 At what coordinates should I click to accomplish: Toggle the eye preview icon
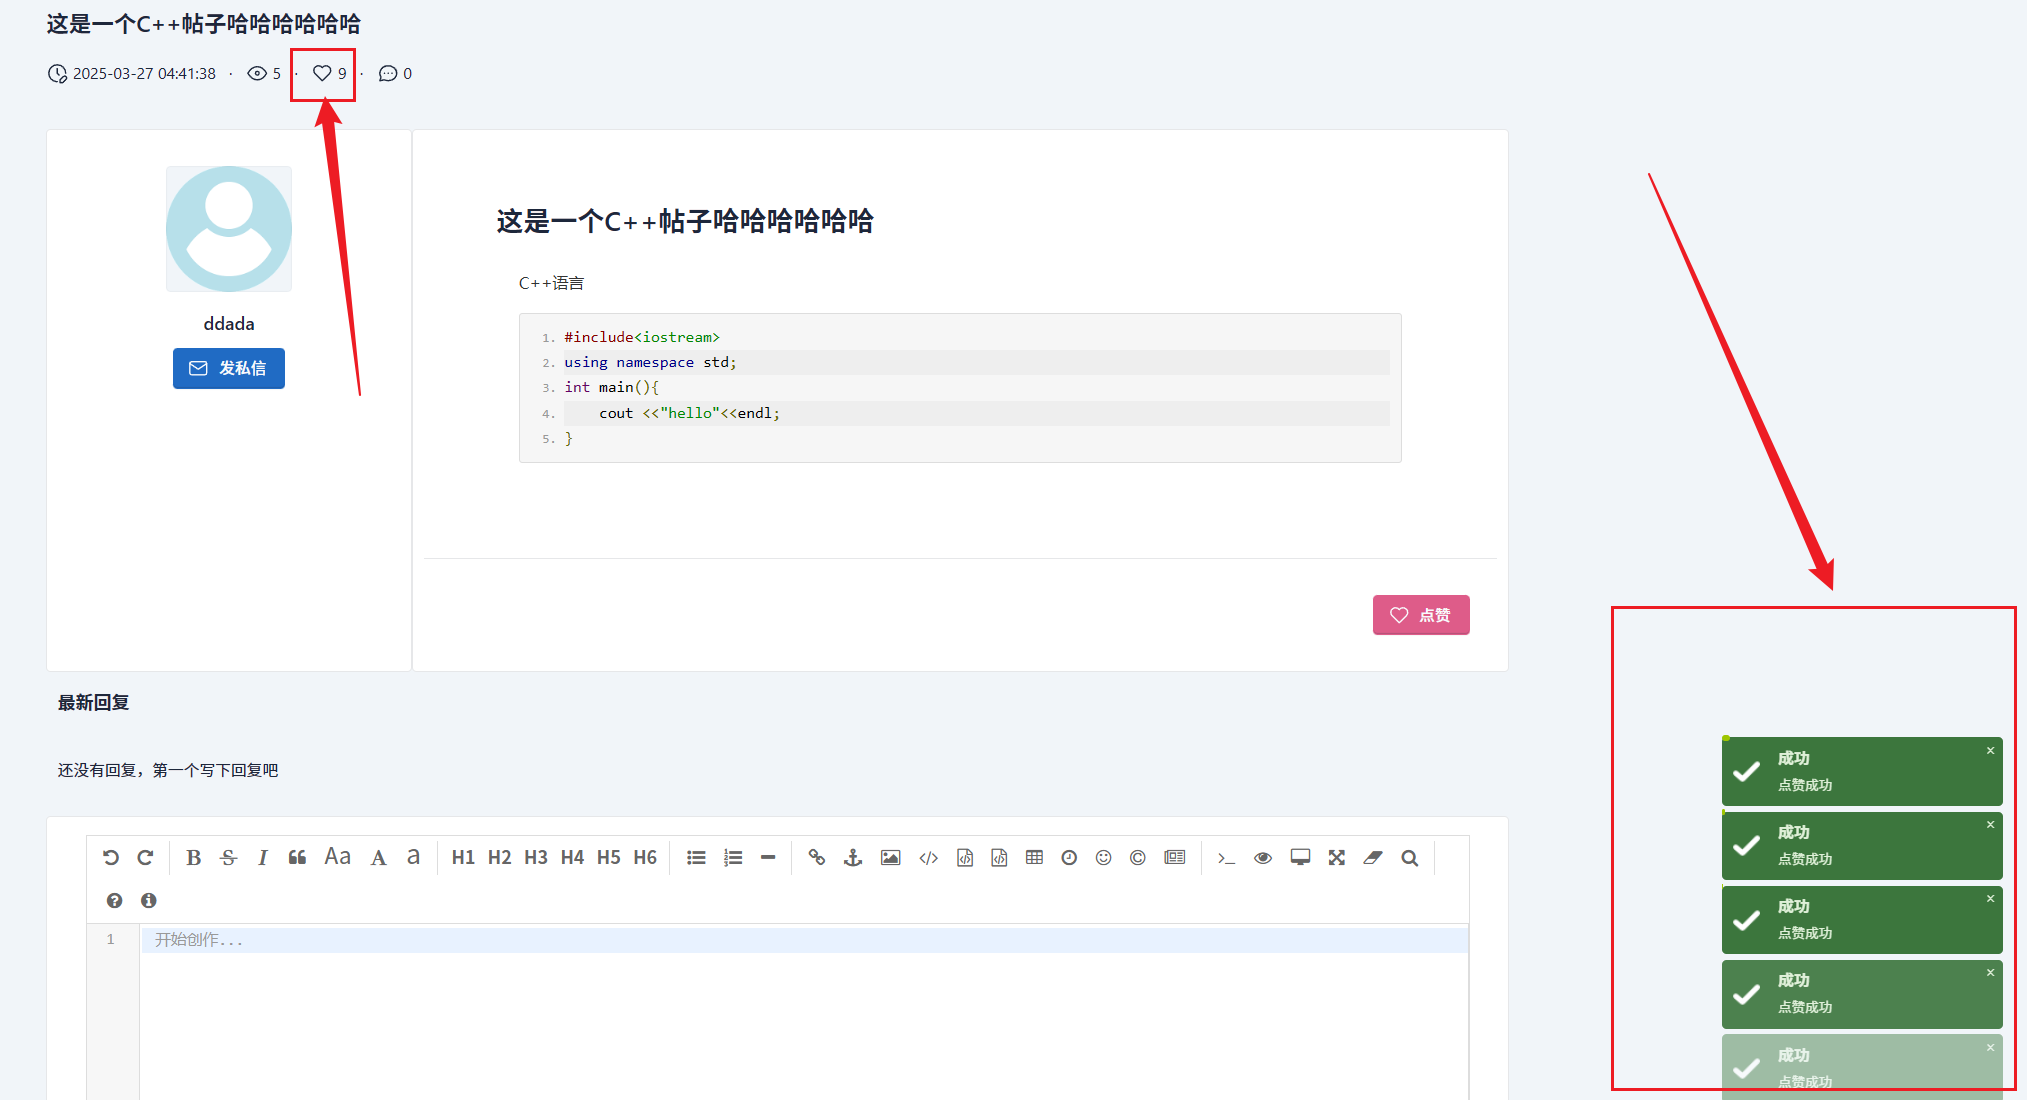point(1263,858)
